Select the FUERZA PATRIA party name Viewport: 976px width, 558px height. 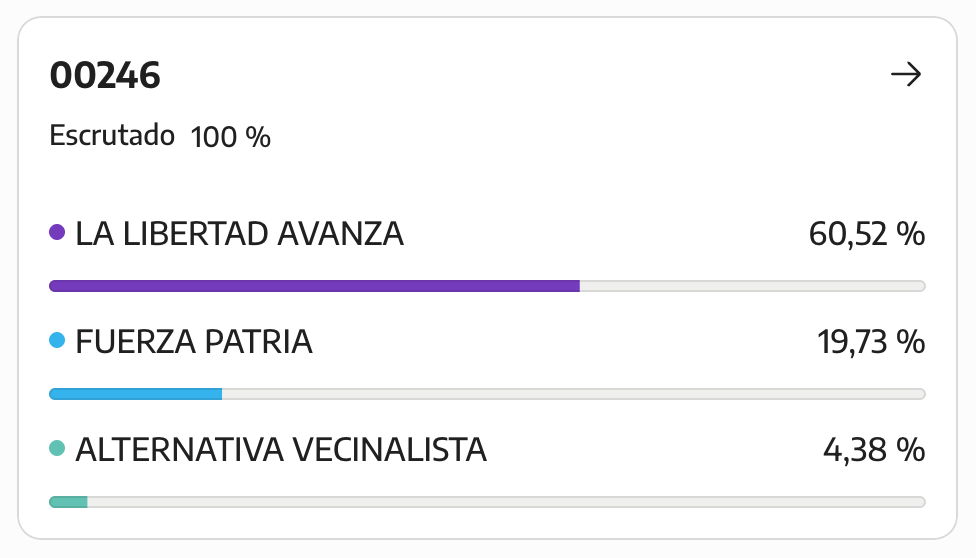(x=194, y=342)
